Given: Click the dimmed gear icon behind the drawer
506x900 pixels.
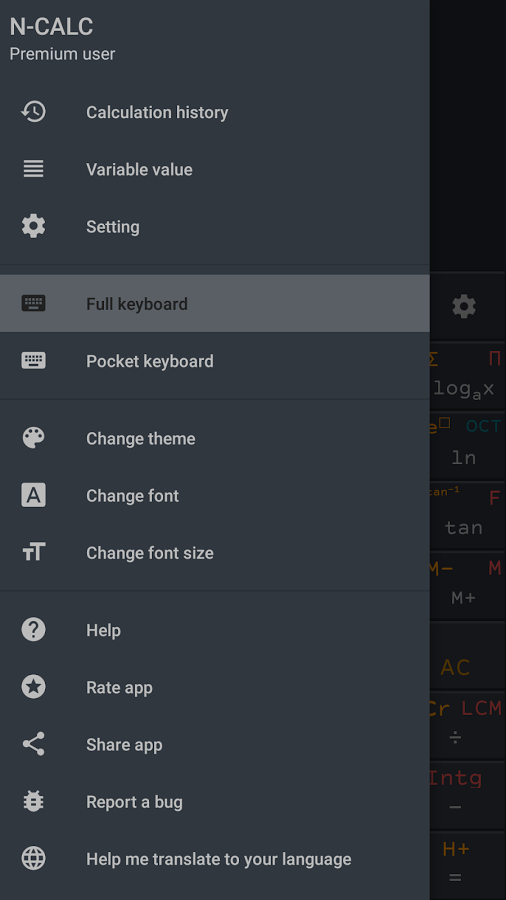Looking at the screenshot, I should tap(464, 307).
